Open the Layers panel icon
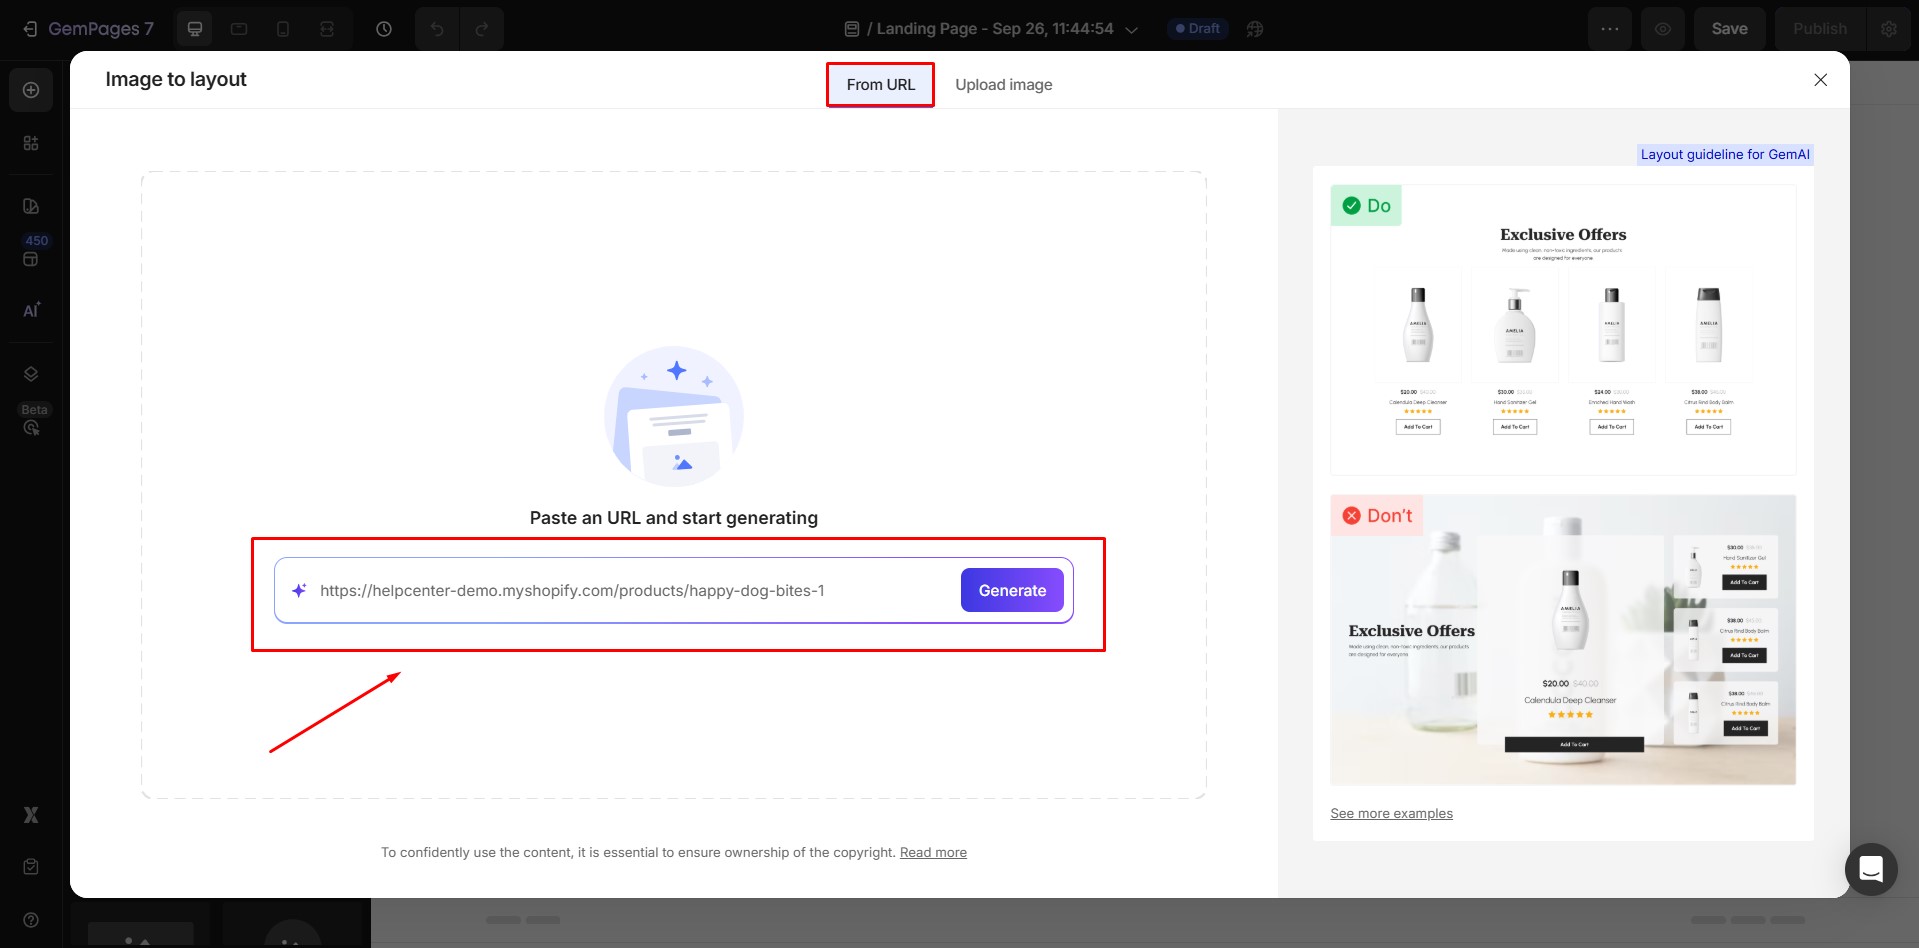Image resolution: width=1919 pixels, height=948 pixels. [31, 374]
